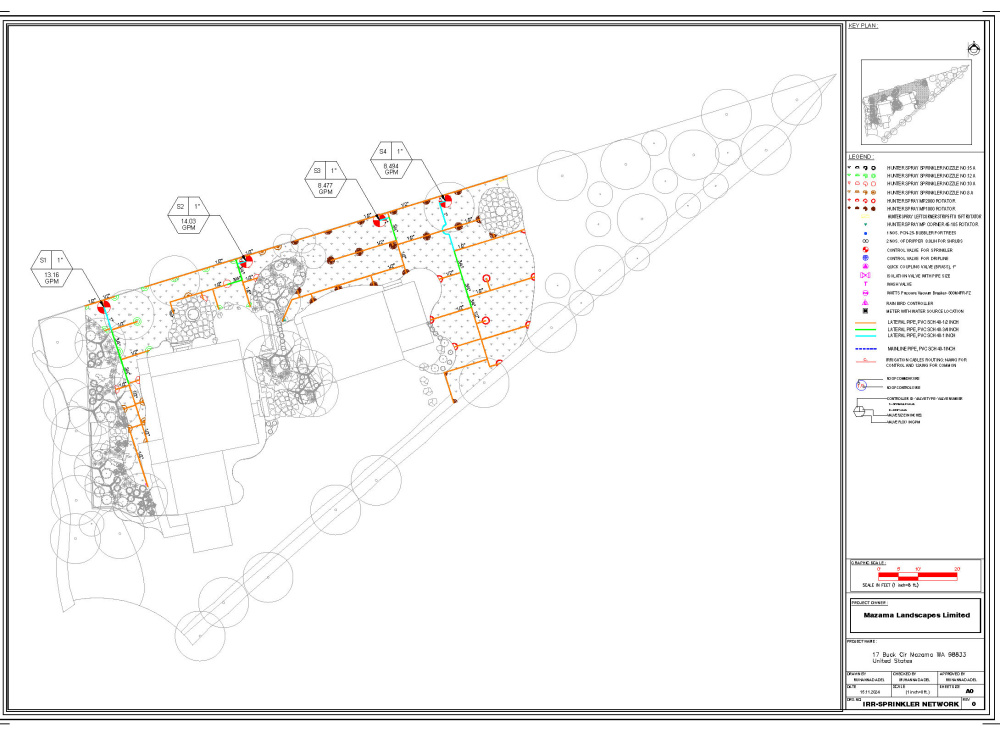Click the A0 sheet size value
The width and height of the screenshot is (1000, 750).
pyautogui.click(x=970, y=691)
